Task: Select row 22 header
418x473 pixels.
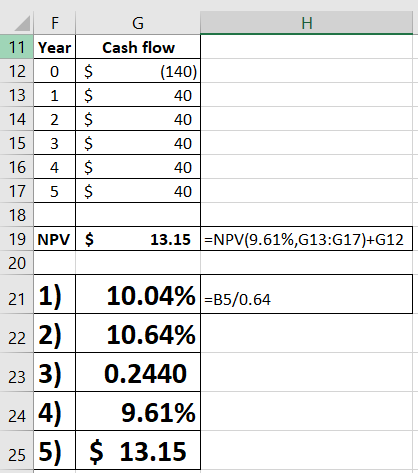Action: [17, 333]
